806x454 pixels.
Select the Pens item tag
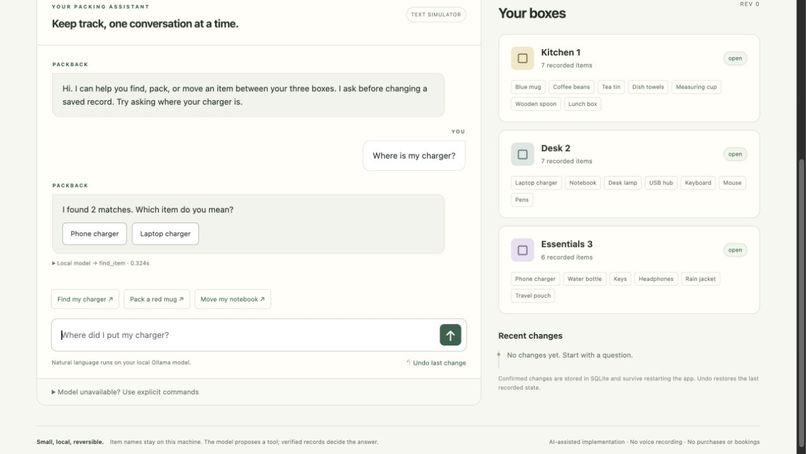tap(522, 199)
